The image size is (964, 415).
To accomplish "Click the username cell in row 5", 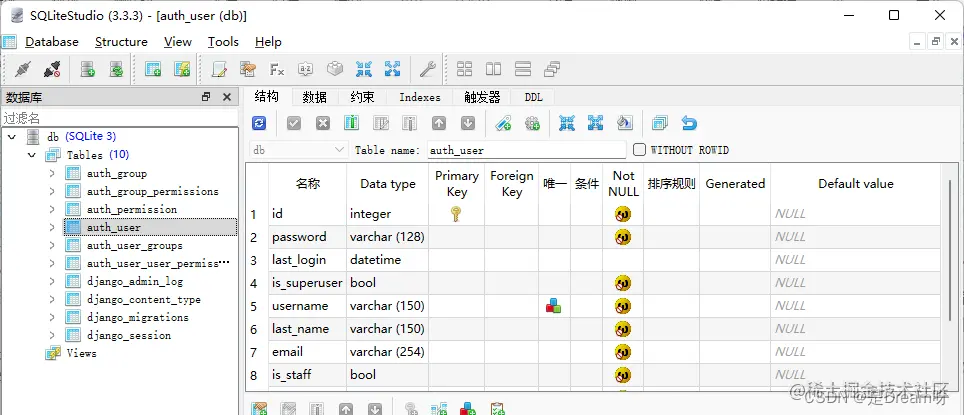I will (x=307, y=306).
